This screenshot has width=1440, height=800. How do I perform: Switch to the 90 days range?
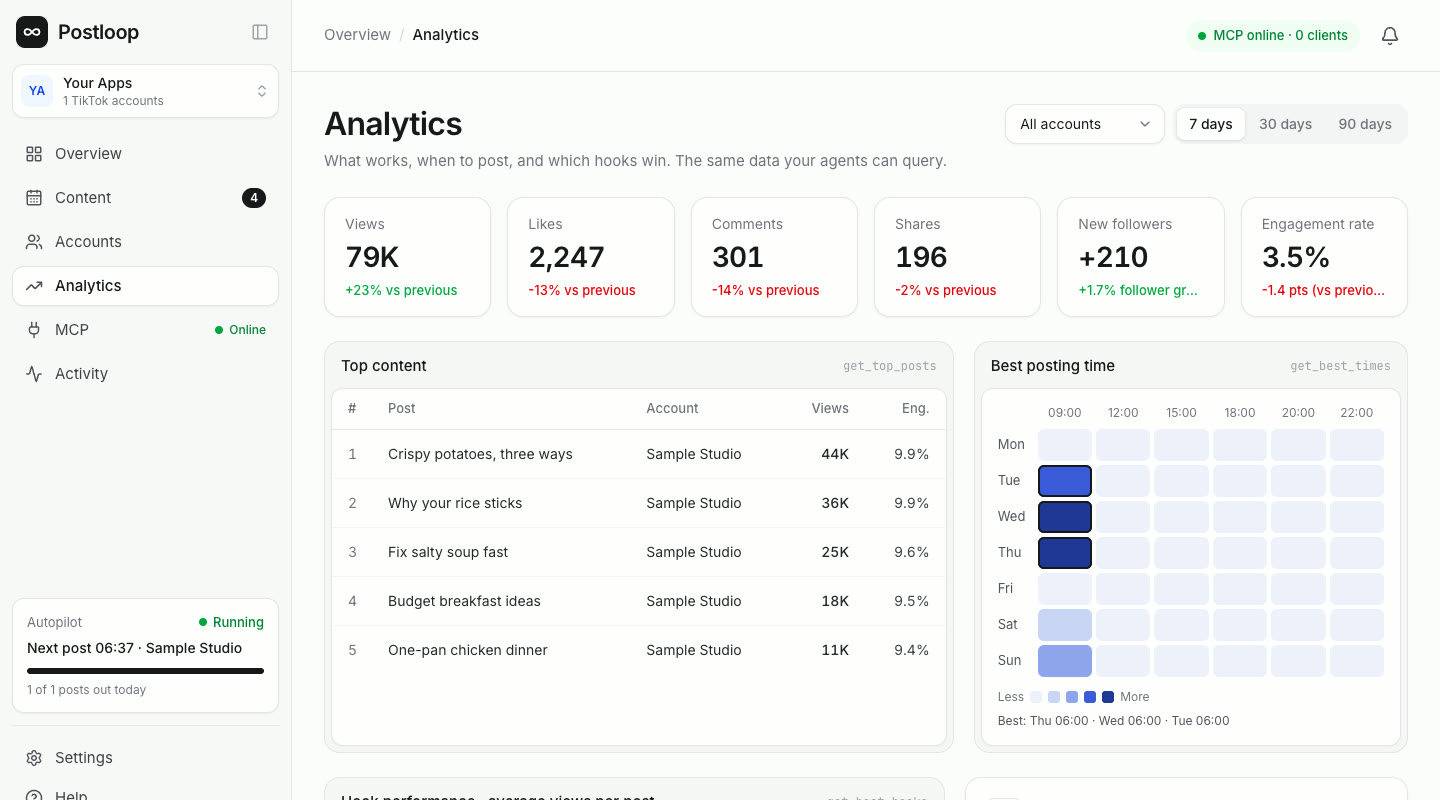1365,124
